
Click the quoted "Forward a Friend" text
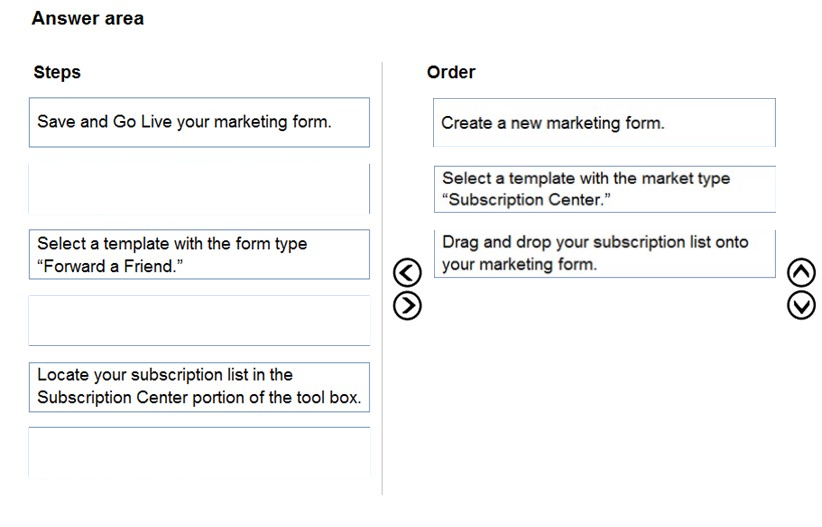coord(110,266)
